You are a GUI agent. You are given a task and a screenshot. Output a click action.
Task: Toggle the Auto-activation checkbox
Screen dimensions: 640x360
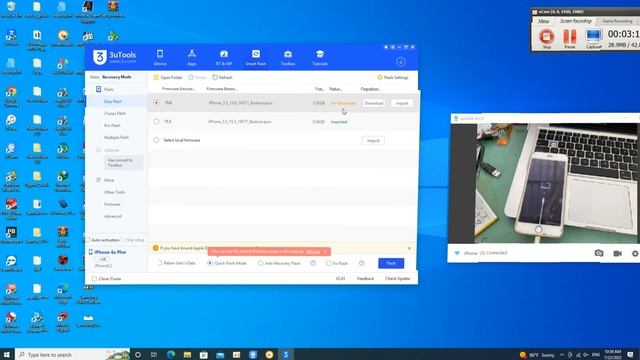click(x=88, y=240)
